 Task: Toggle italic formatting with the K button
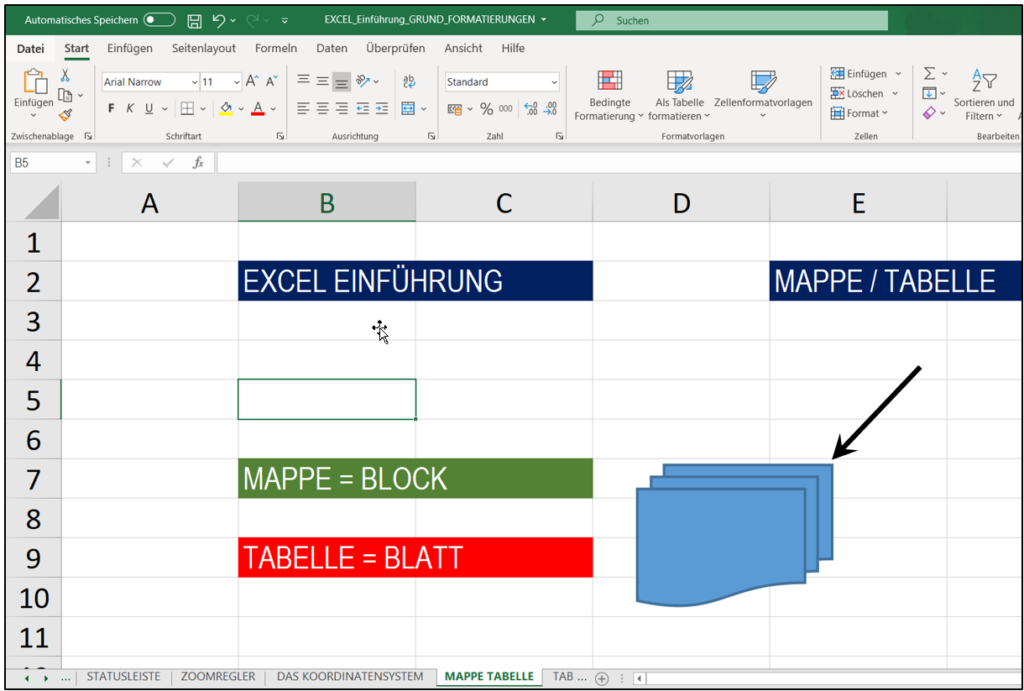(130, 108)
